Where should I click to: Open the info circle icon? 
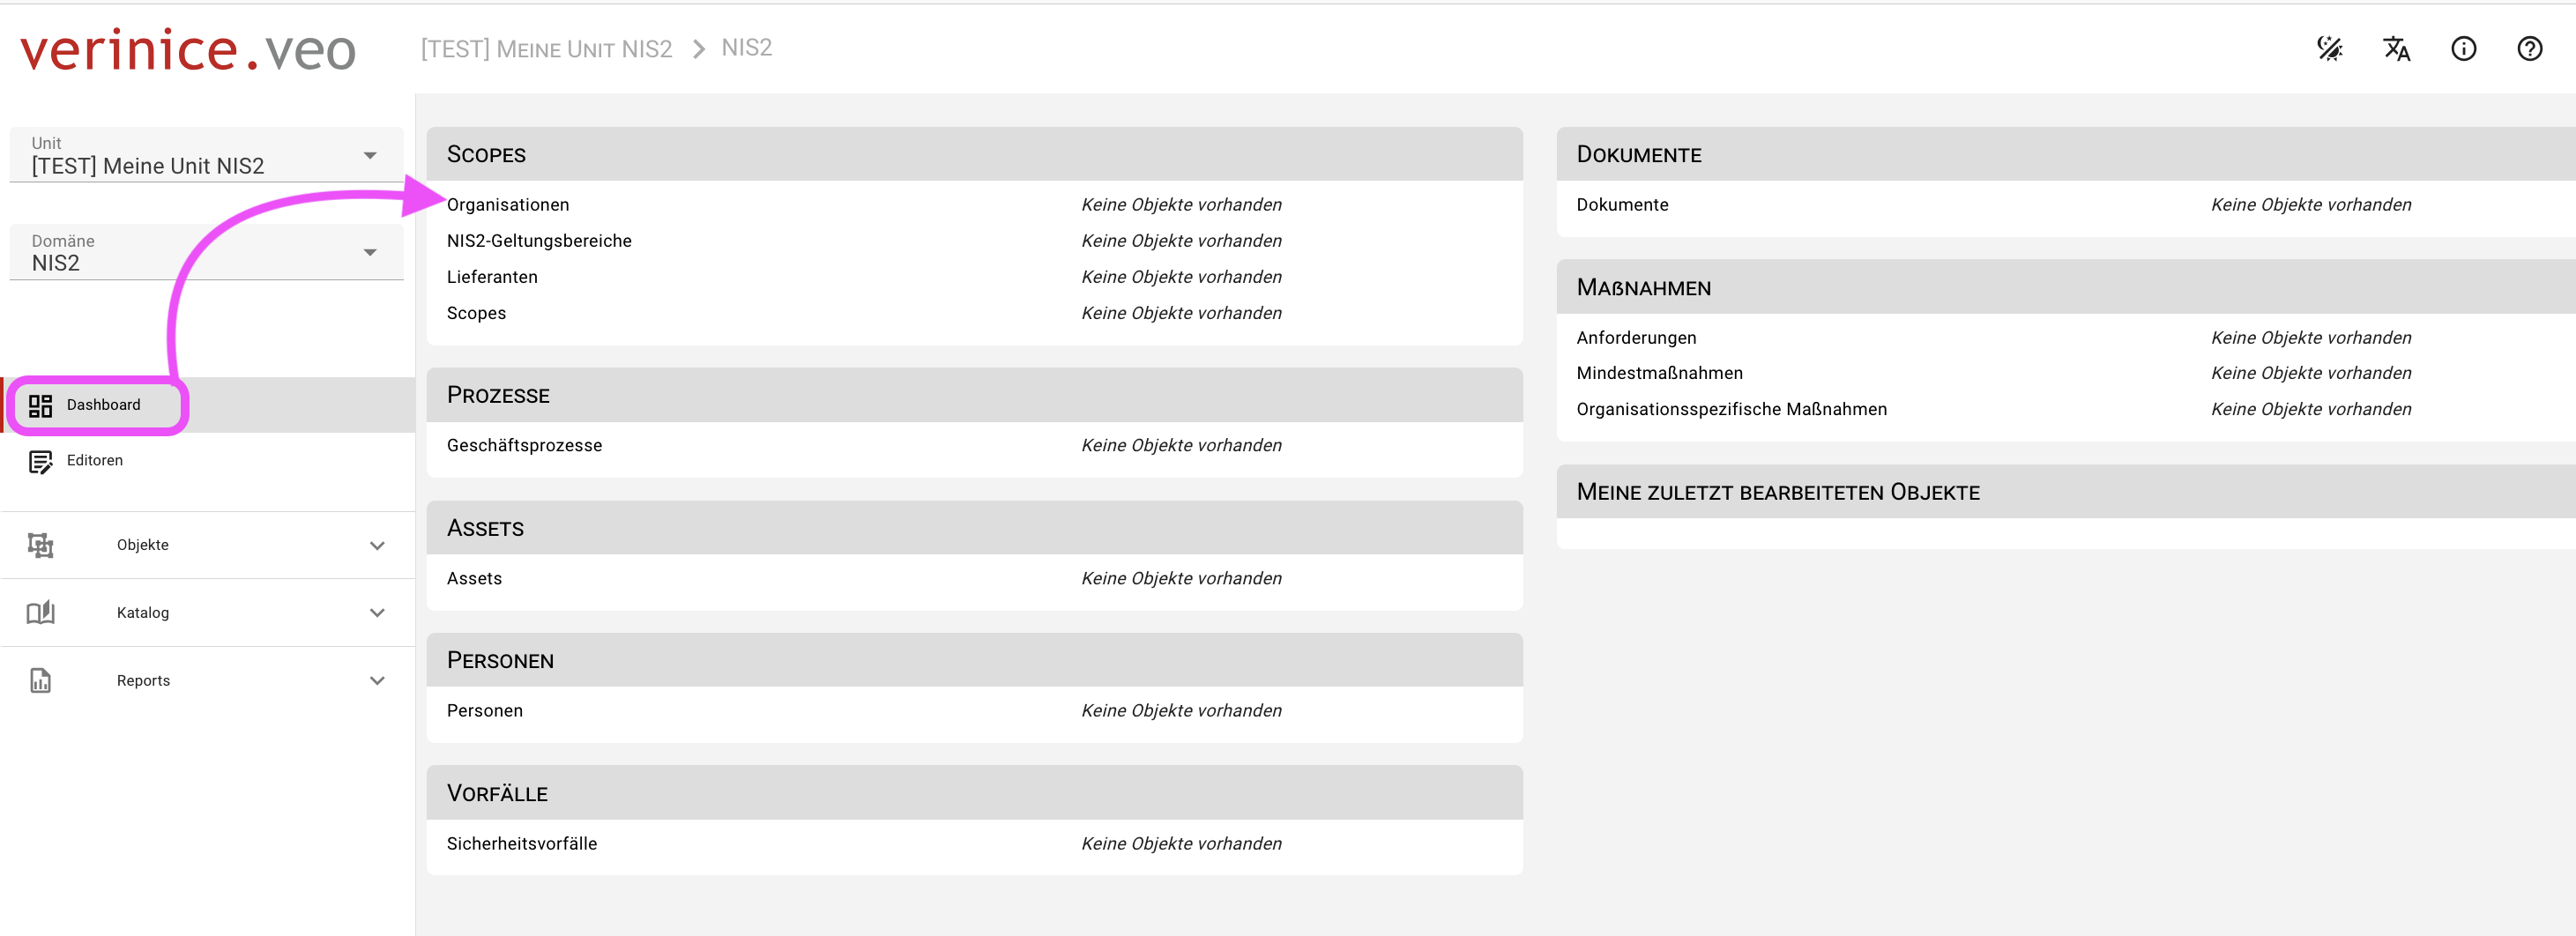pyautogui.click(x=2463, y=48)
